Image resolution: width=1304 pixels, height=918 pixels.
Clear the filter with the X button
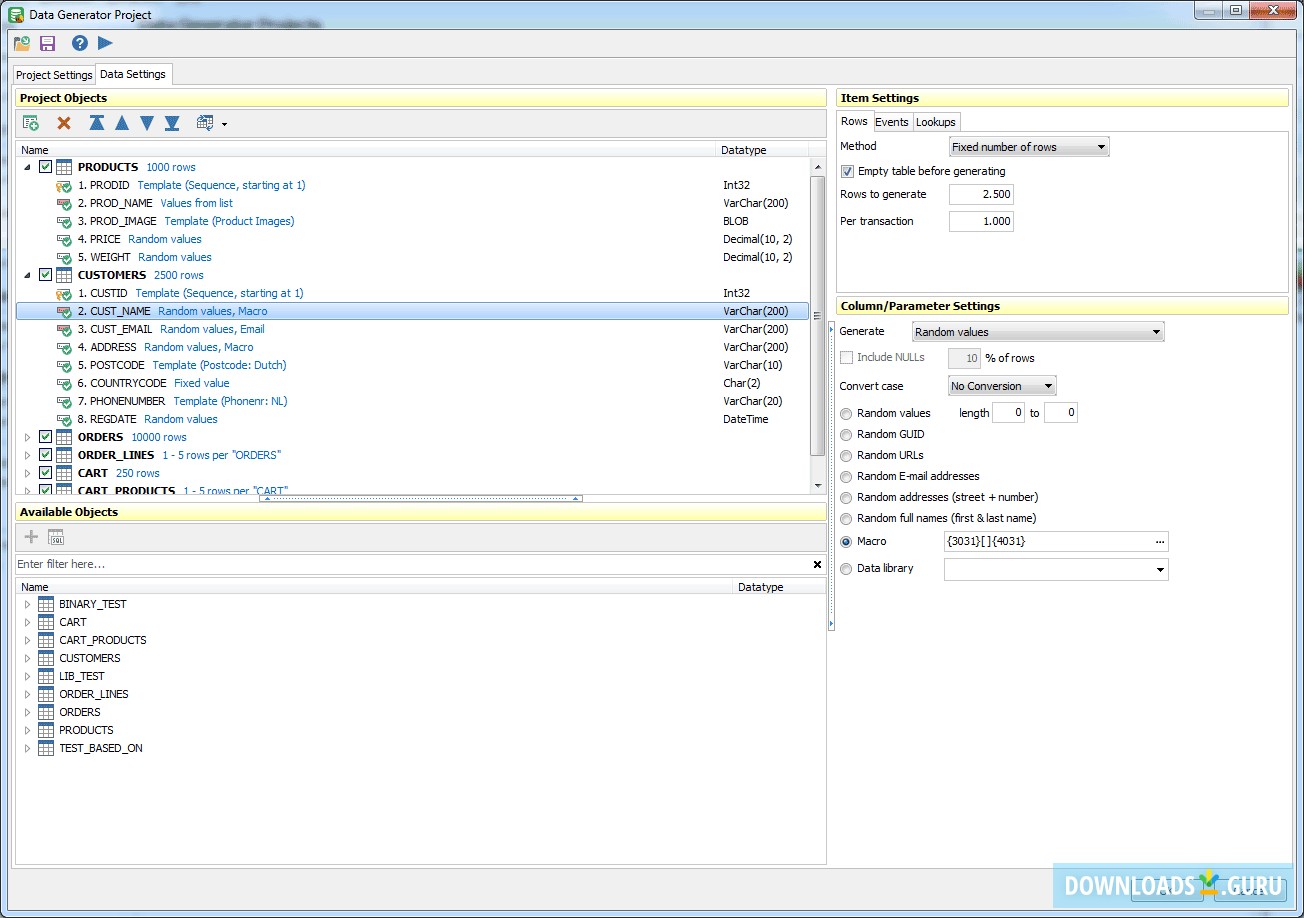pos(817,565)
